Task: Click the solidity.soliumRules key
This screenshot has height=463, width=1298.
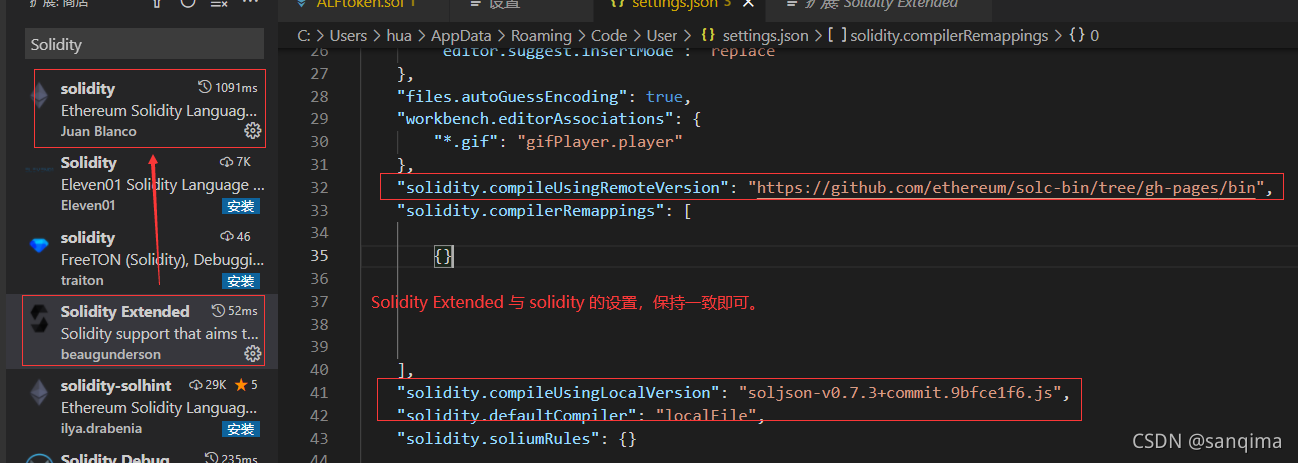Action: 498,438
